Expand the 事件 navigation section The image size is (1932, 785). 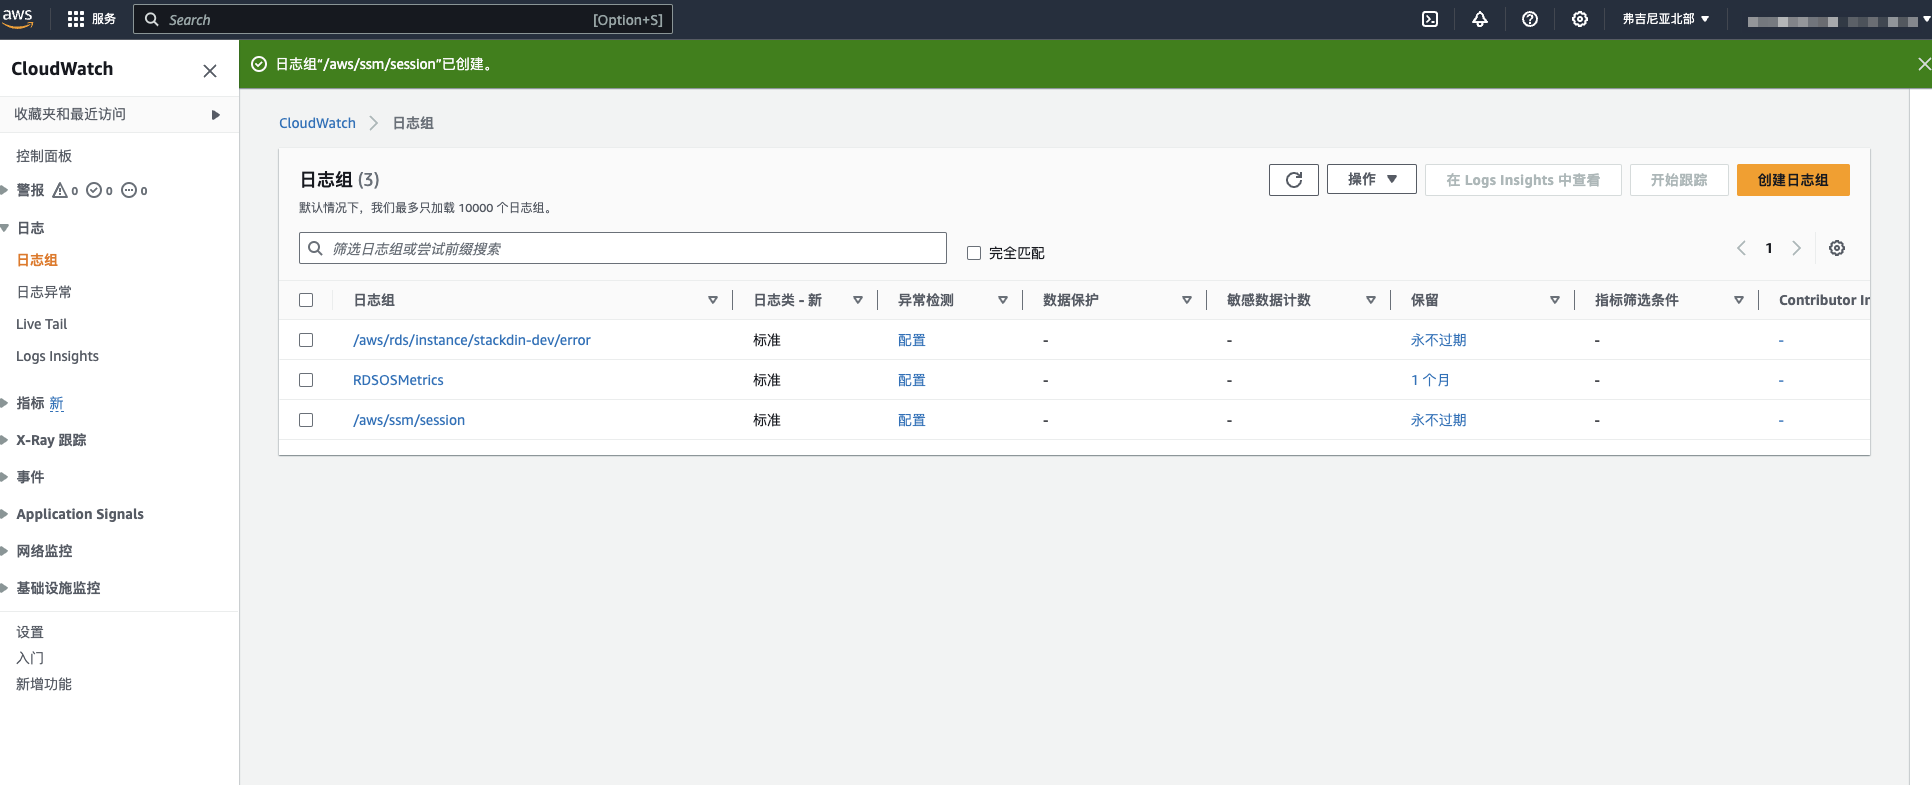point(4,477)
